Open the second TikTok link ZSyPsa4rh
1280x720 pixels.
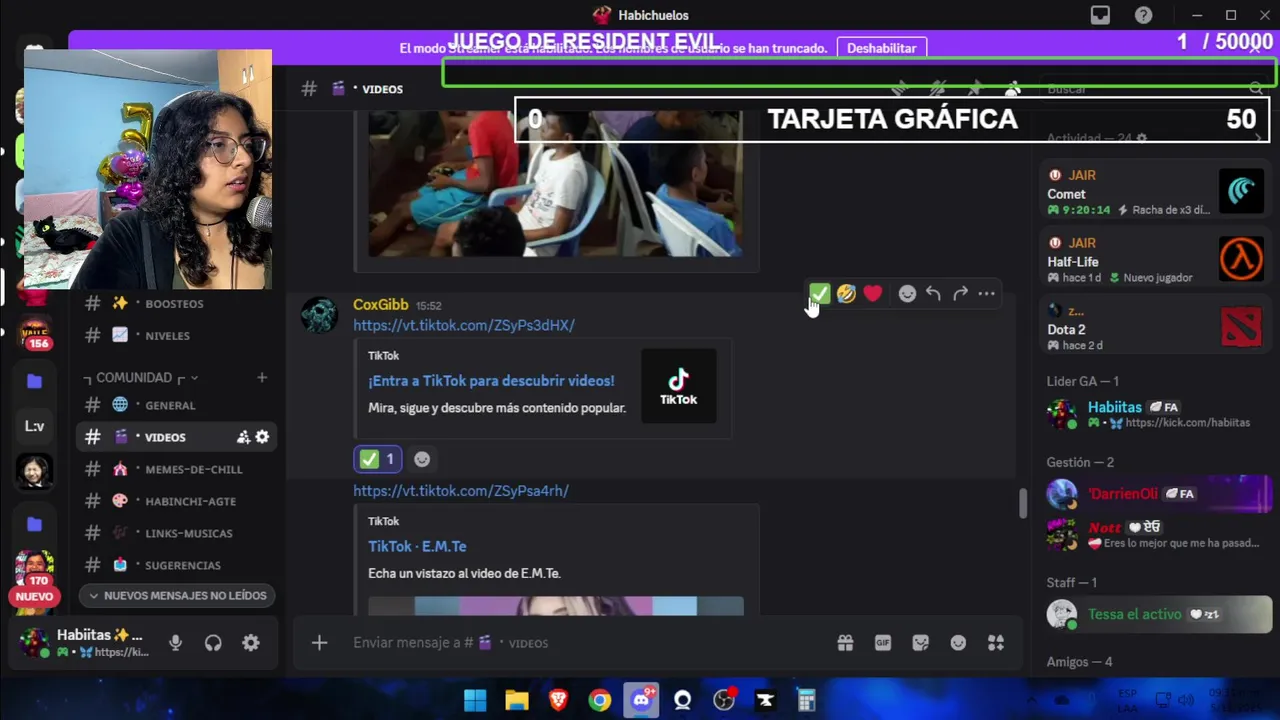[461, 491]
